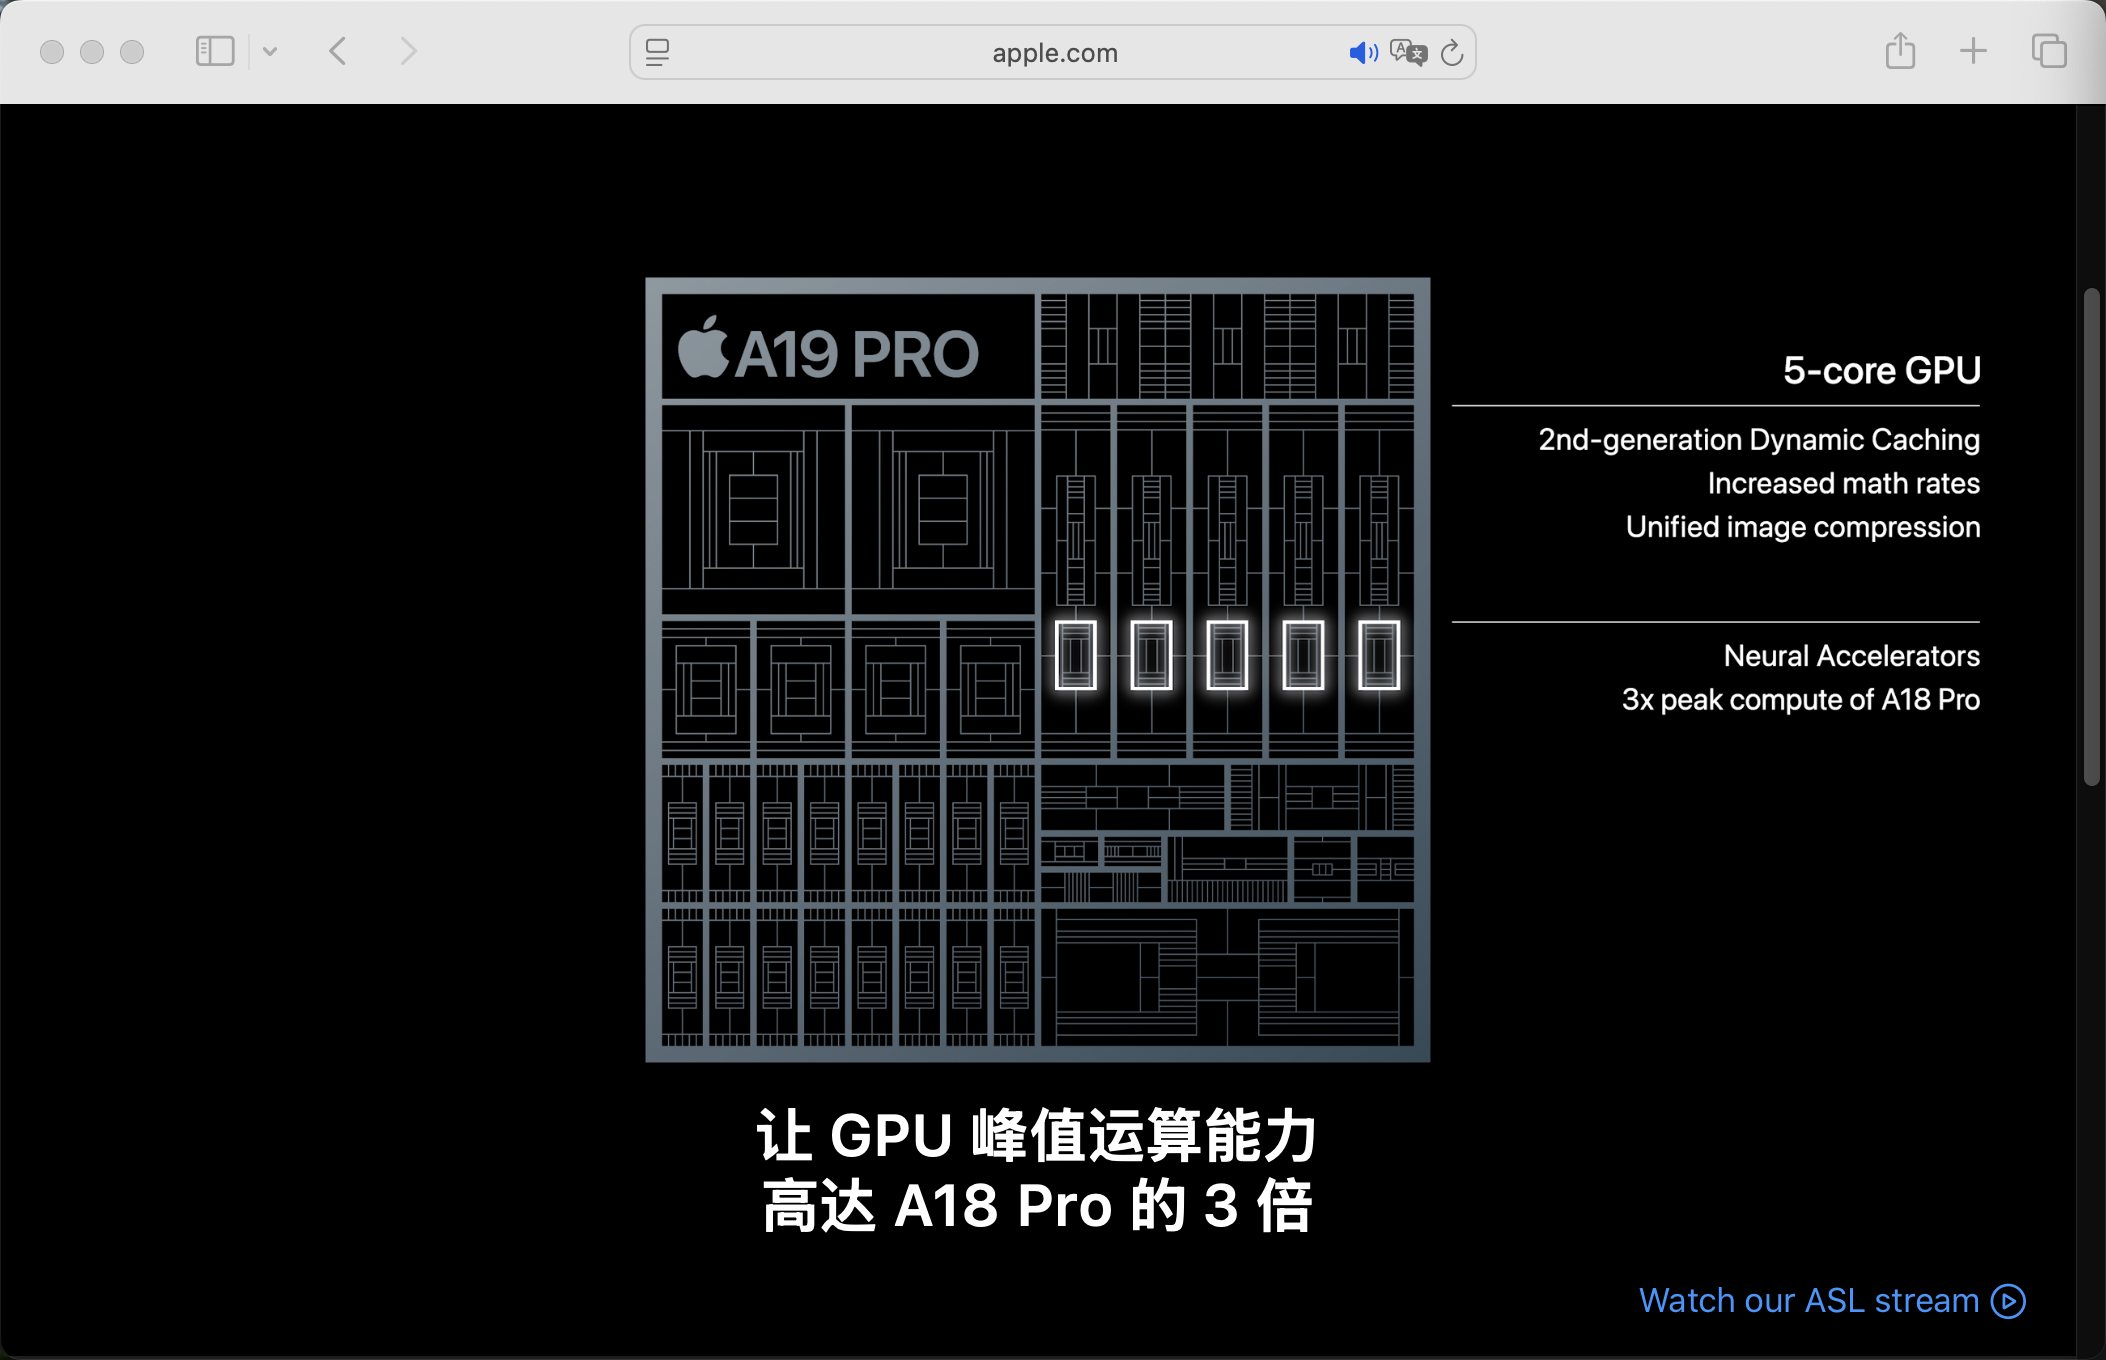Click "Unified image compression" text
The height and width of the screenshot is (1360, 2106).
click(1803, 527)
